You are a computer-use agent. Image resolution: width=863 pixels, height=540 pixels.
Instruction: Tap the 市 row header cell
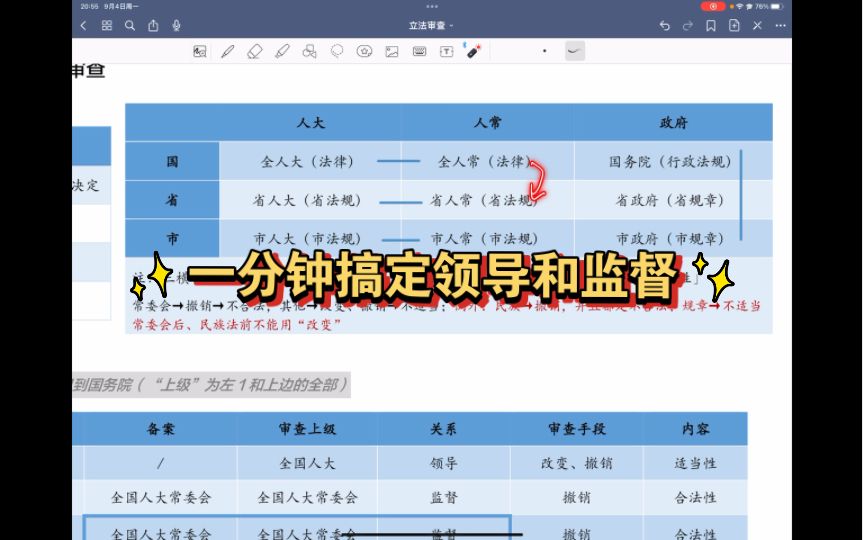[x=172, y=238]
